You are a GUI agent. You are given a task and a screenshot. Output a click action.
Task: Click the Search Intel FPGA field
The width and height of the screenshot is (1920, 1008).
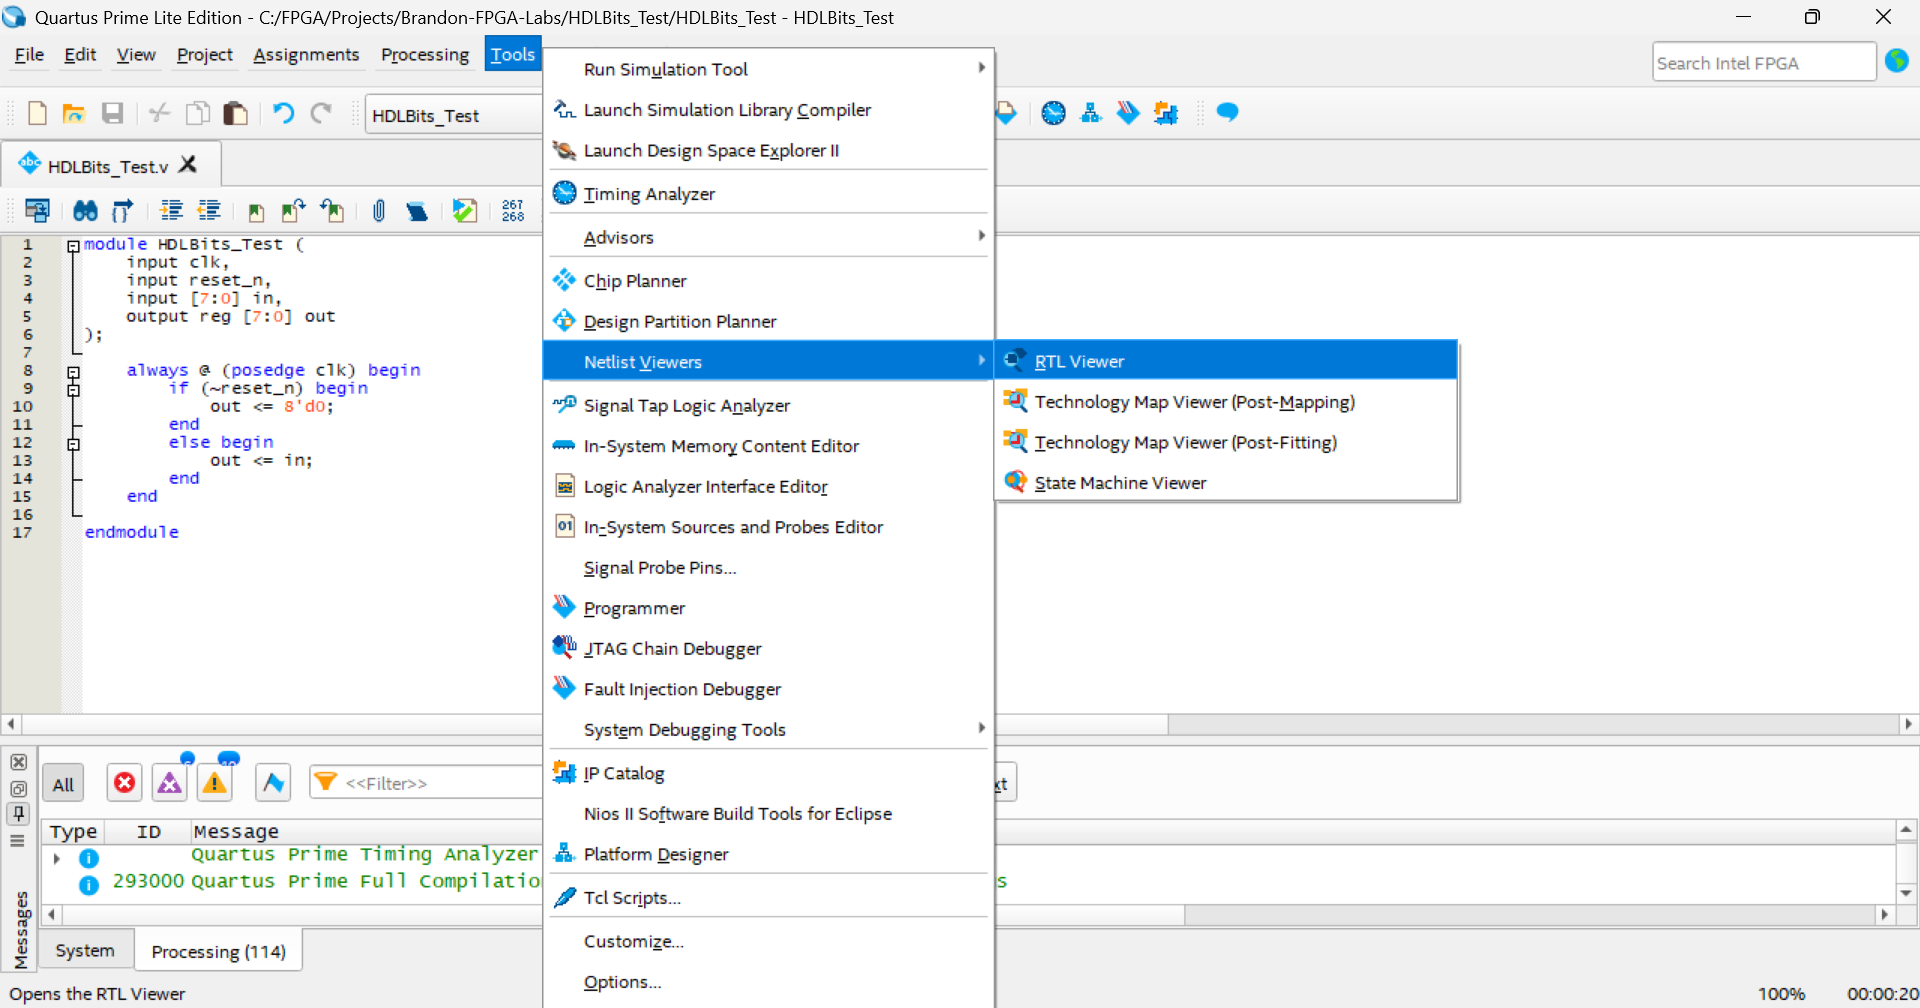click(1762, 63)
